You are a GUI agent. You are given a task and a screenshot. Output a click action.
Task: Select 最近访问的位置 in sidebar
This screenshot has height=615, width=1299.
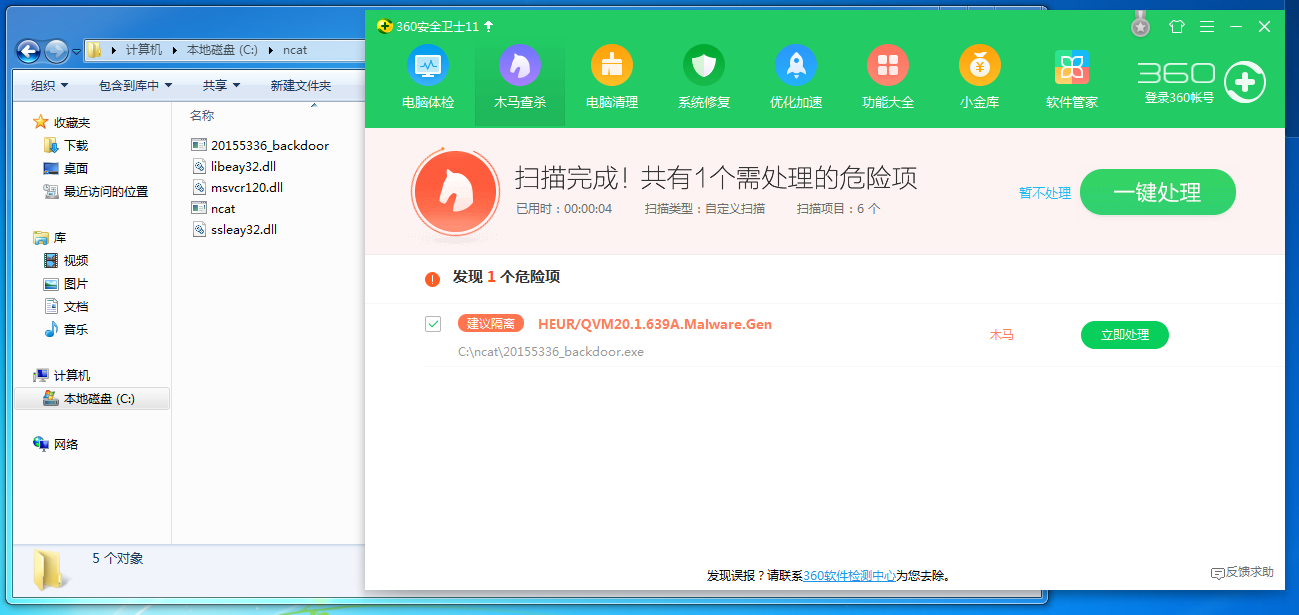tap(96, 191)
